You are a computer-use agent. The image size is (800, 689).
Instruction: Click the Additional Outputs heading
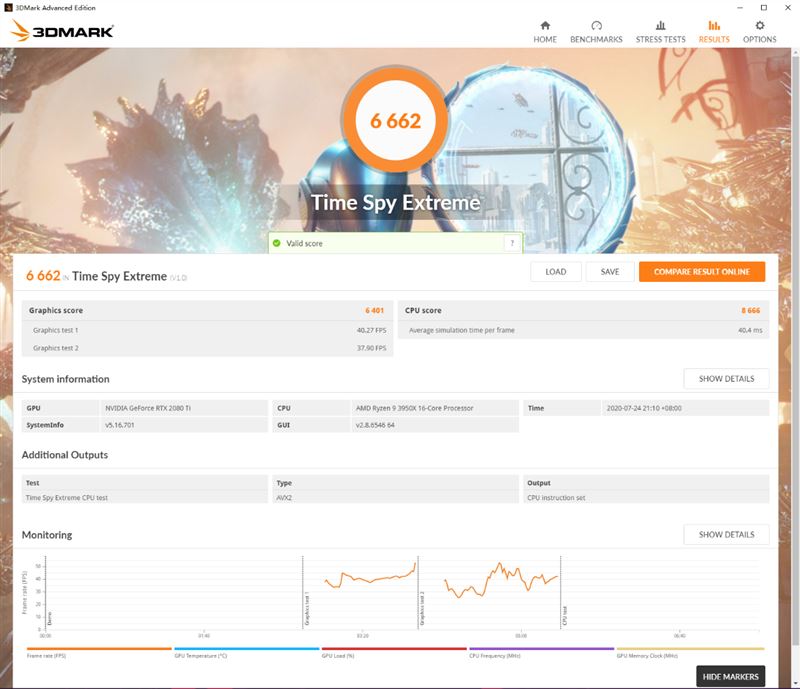[x=65, y=455]
